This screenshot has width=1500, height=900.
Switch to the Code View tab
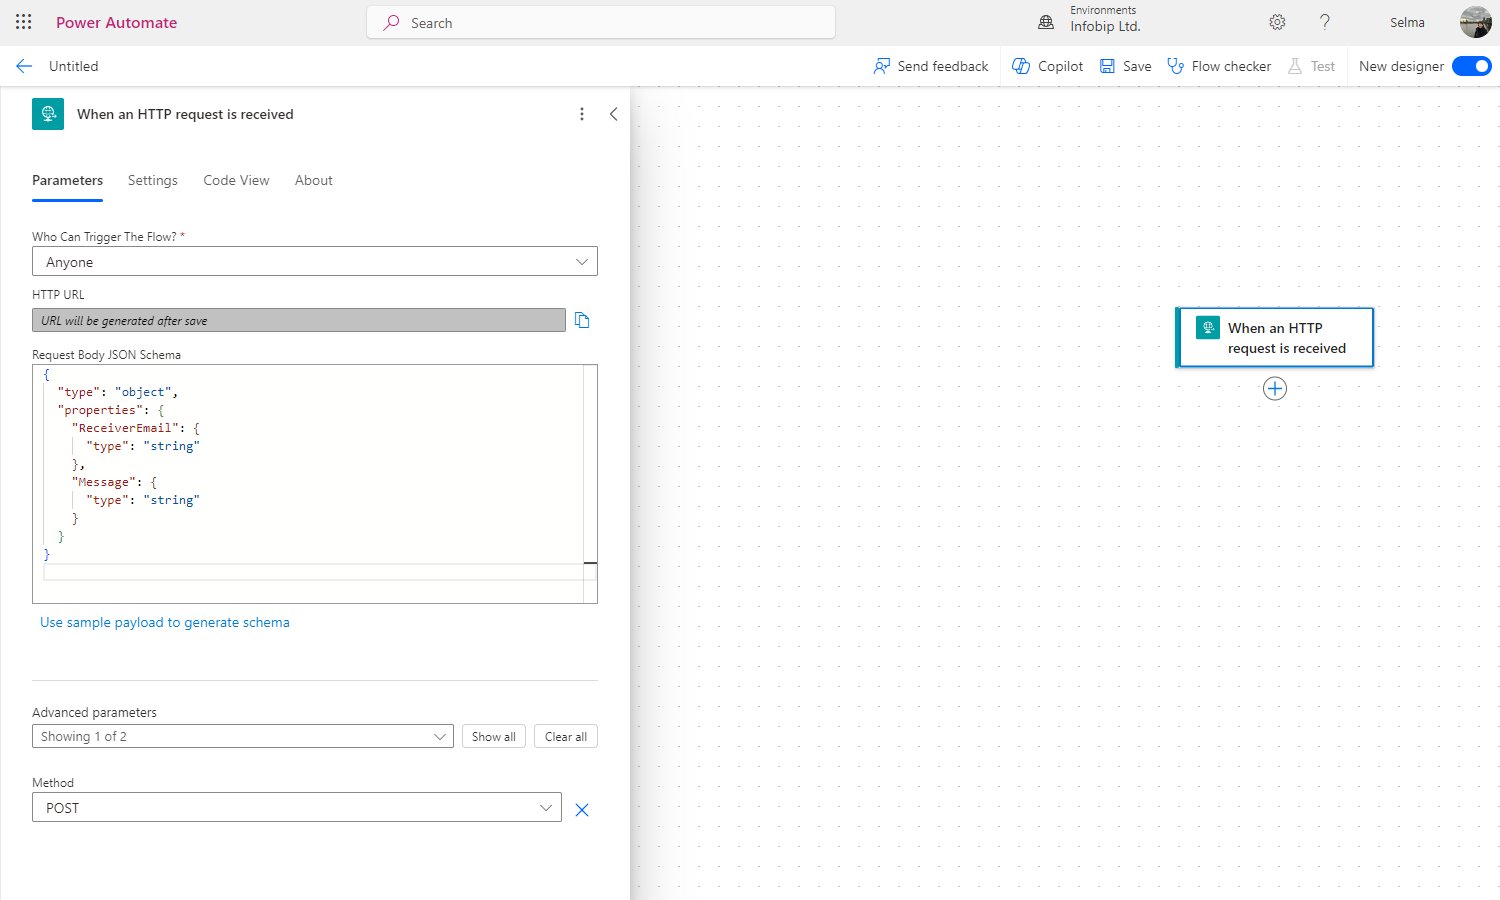point(236,180)
